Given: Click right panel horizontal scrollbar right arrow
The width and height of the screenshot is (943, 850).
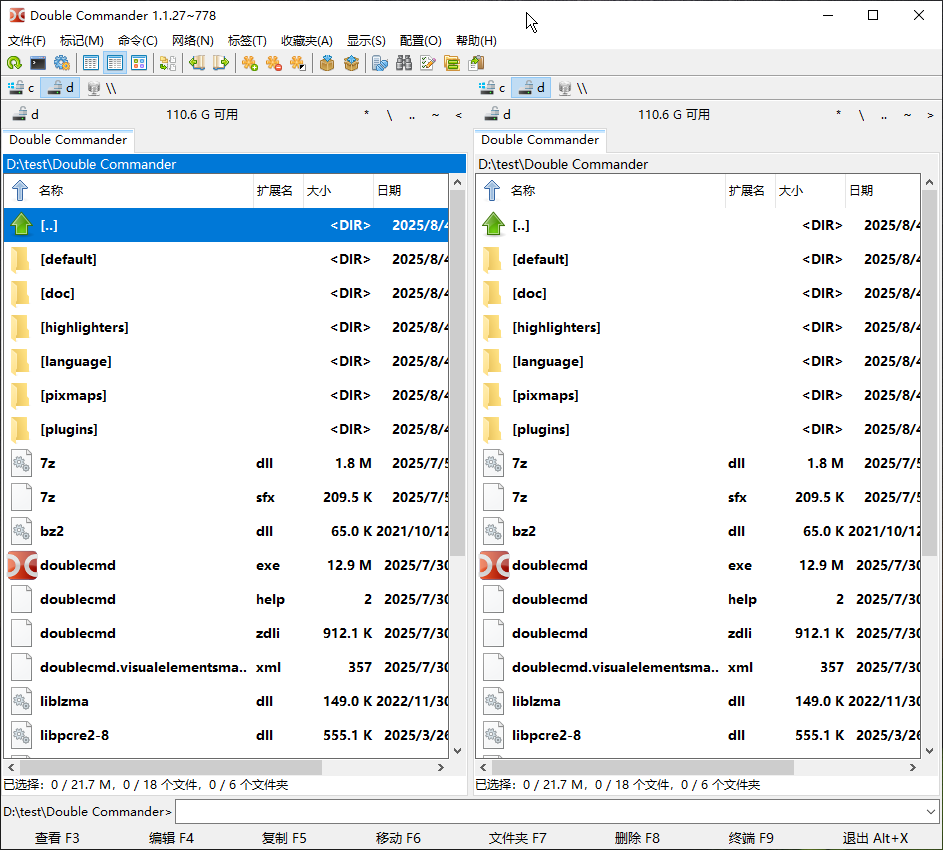Looking at the screenshot, I should (912, 767).
